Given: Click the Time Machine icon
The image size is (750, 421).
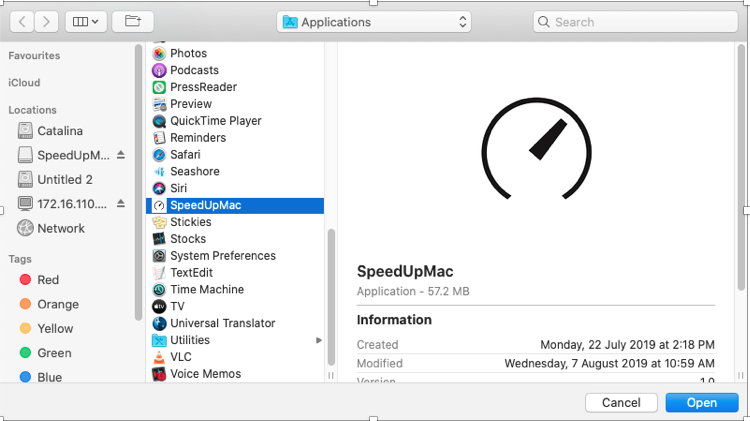Looking at the screenshot, I should coord(159,289).
